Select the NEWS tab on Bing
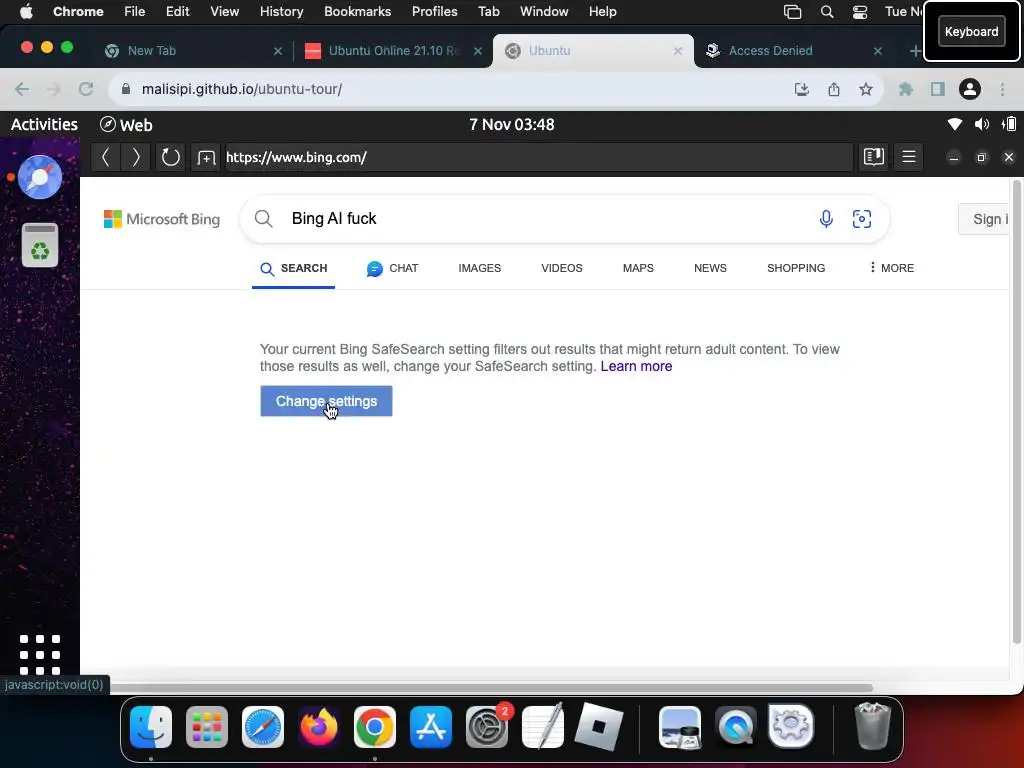The height and width of the screenshot is (768, 1024). pyautogui.click(x=710, y=268)
